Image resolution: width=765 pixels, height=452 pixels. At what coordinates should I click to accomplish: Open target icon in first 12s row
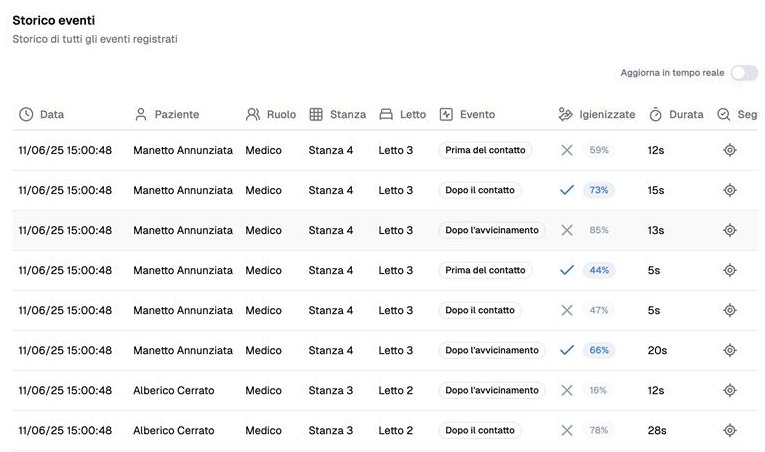[x=729, y=150]
